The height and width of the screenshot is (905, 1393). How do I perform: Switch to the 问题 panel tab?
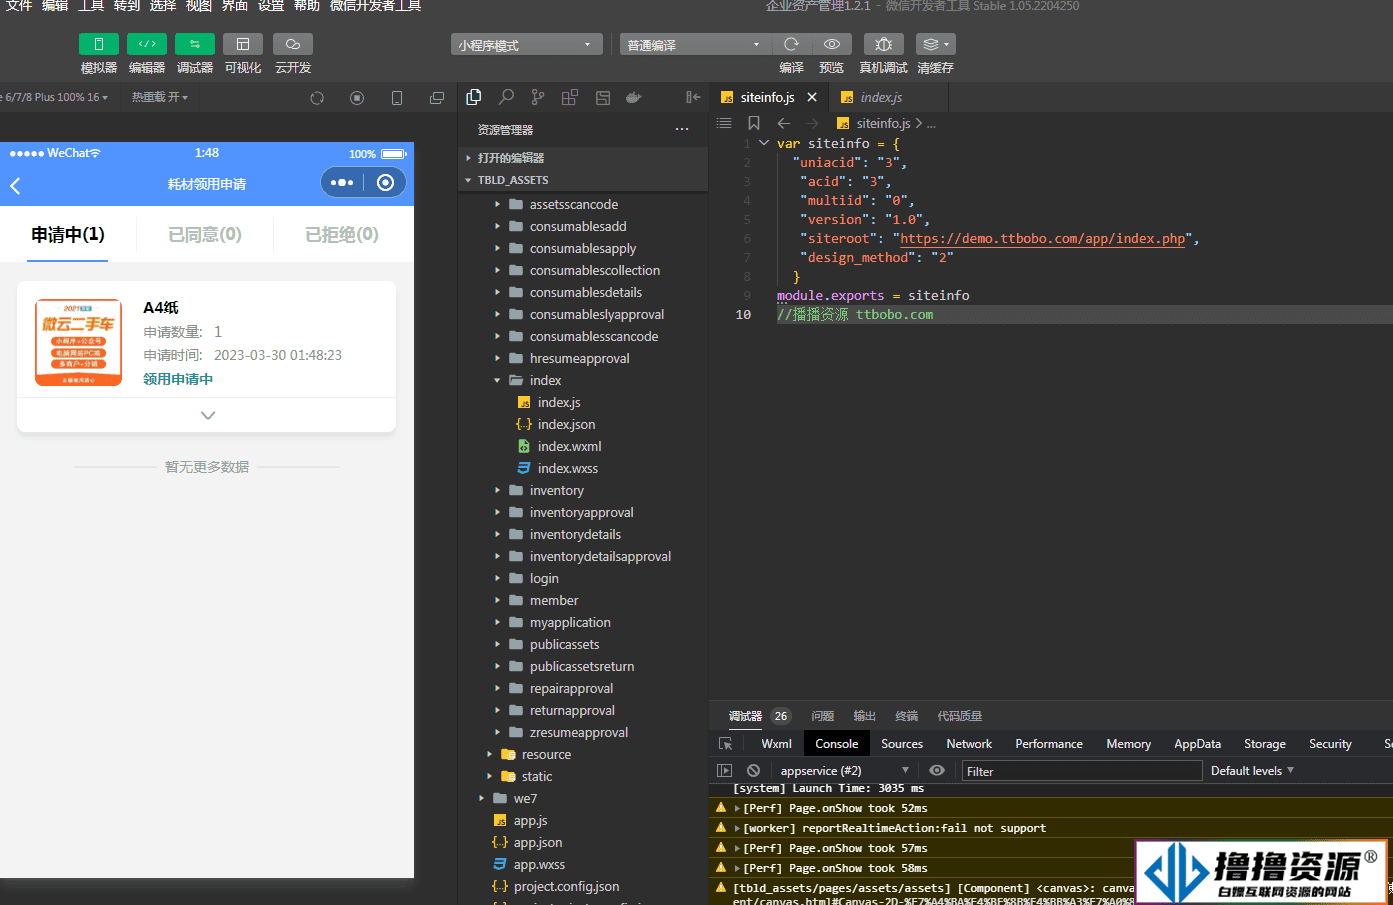click(823, 716)
